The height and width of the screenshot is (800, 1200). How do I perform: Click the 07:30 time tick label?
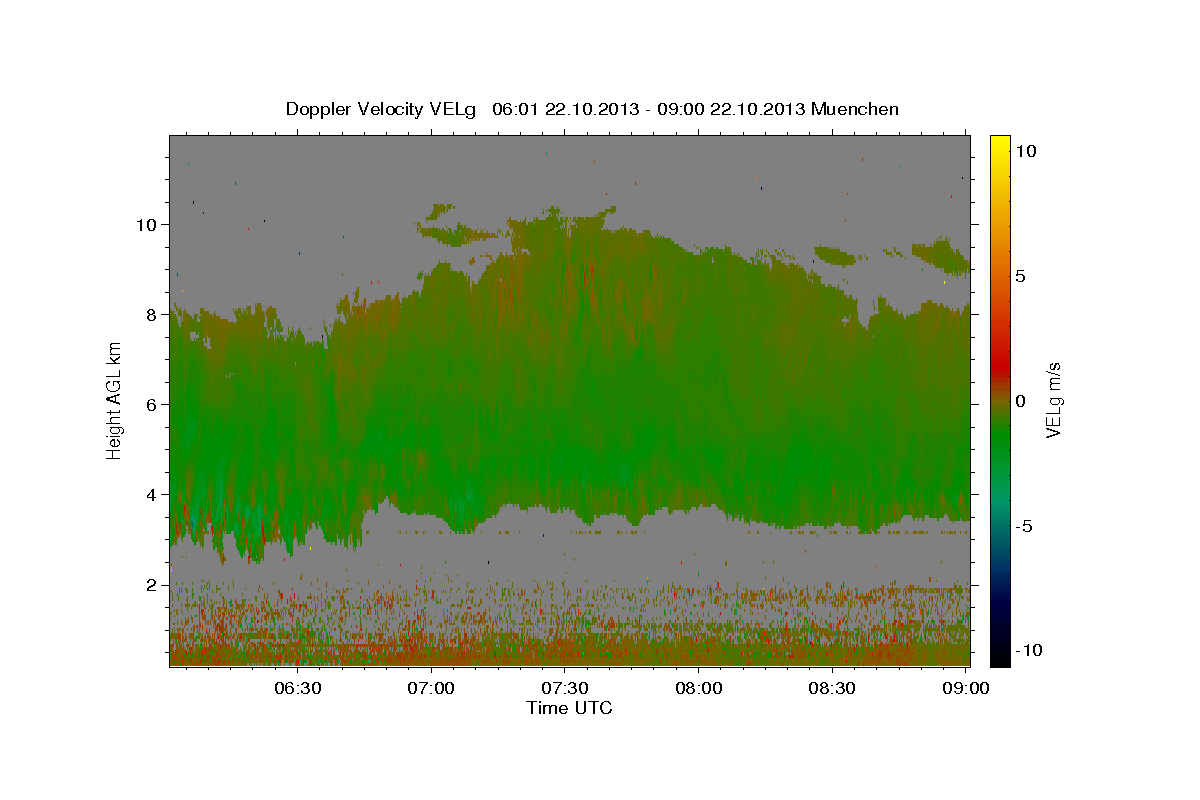(565, 689)
